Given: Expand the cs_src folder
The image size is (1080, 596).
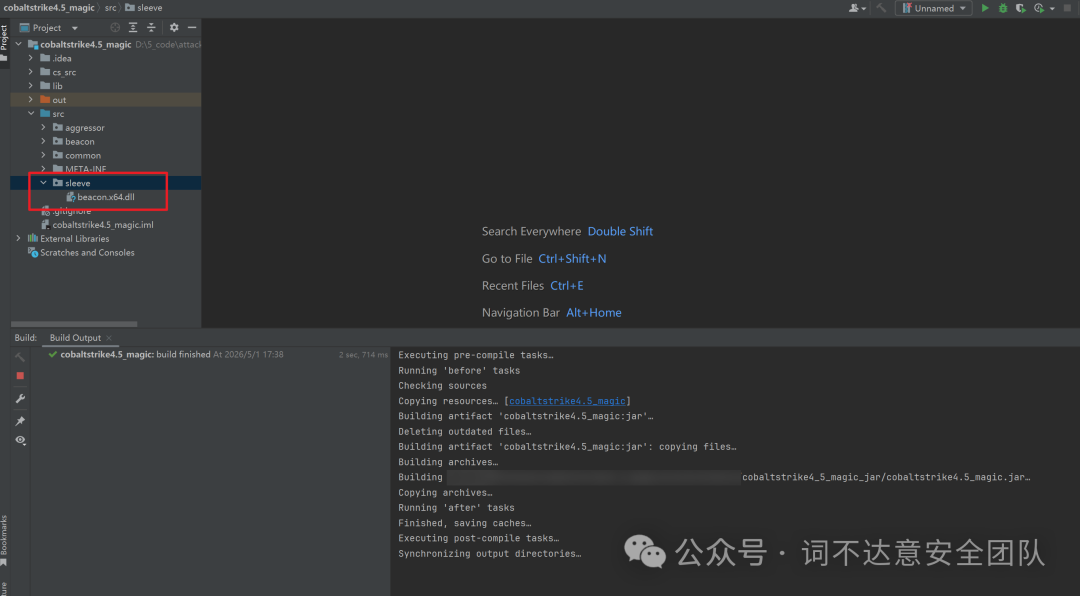Looking at the screenshot, I should pos(31,72).
